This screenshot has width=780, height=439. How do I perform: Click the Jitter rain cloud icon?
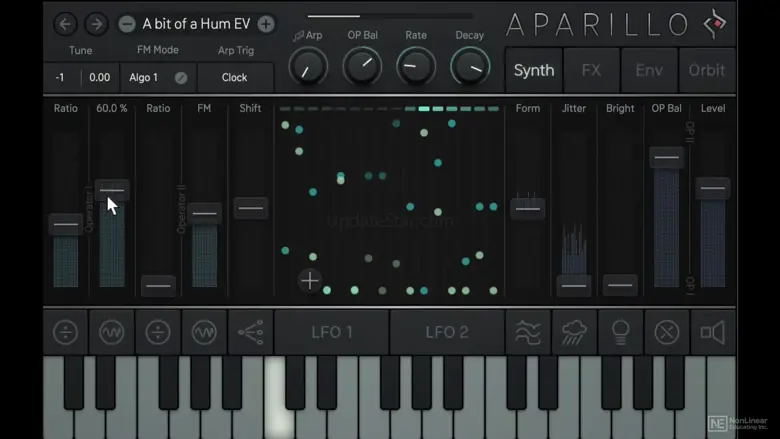tap(574, 332)
